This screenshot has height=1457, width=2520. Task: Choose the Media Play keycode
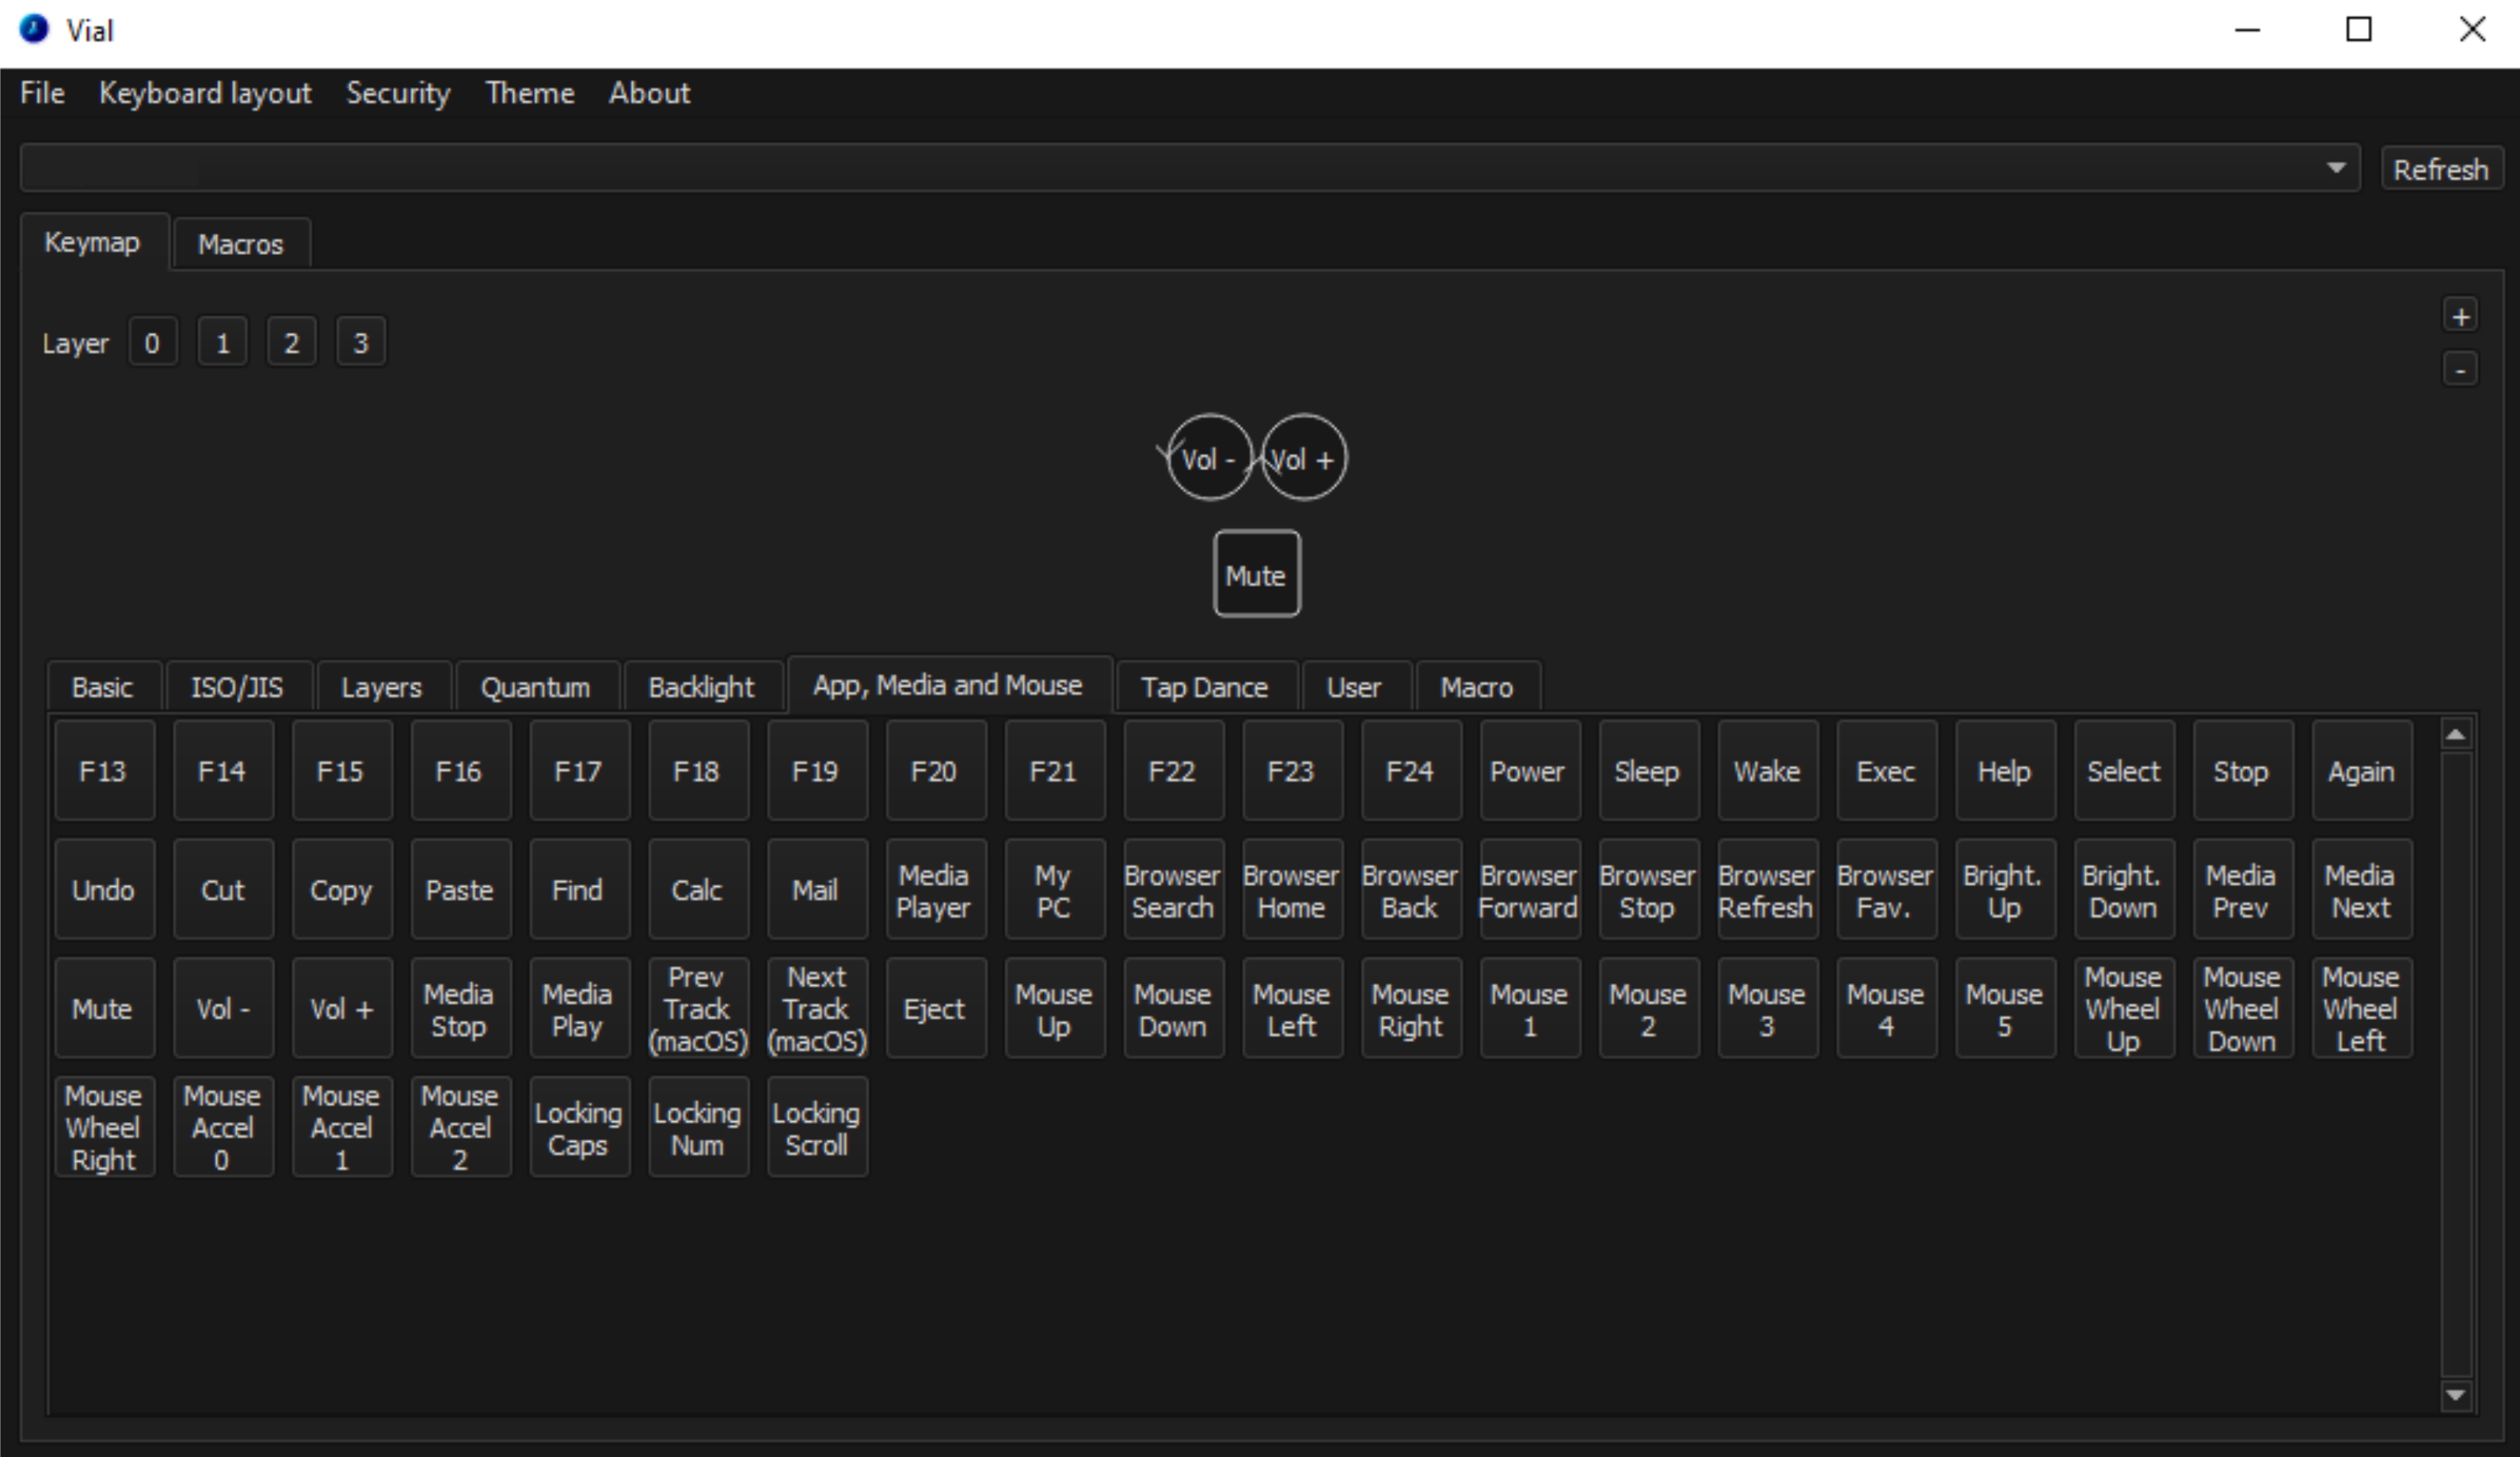pos(578,1009)
